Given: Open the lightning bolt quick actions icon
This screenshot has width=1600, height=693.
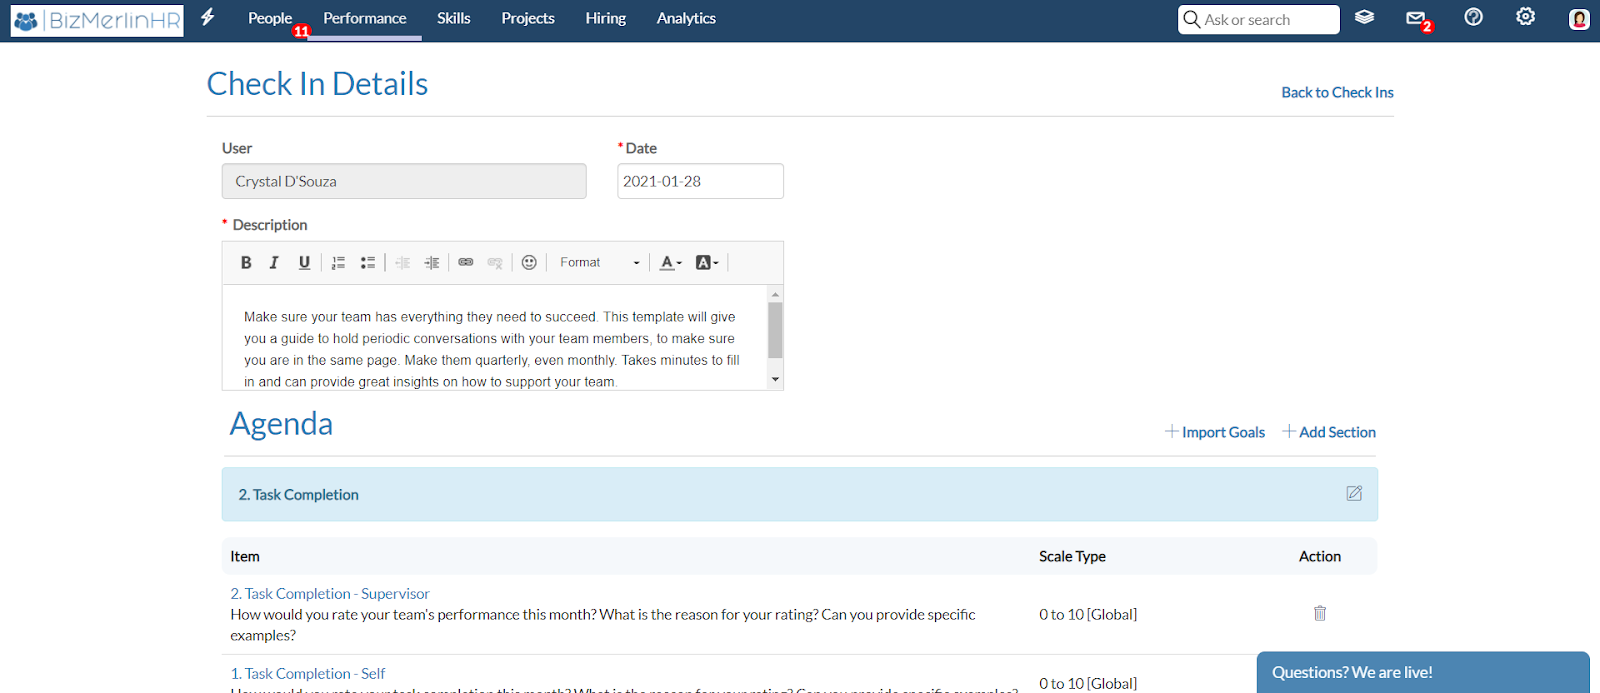Looking at the screenshot, I should coord(208,17).
